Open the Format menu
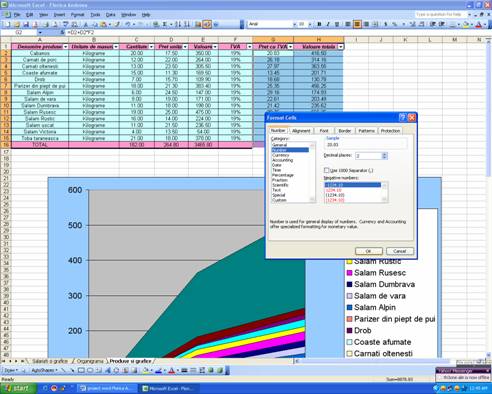This screenshot has height=394, width=492. point(77,15)
